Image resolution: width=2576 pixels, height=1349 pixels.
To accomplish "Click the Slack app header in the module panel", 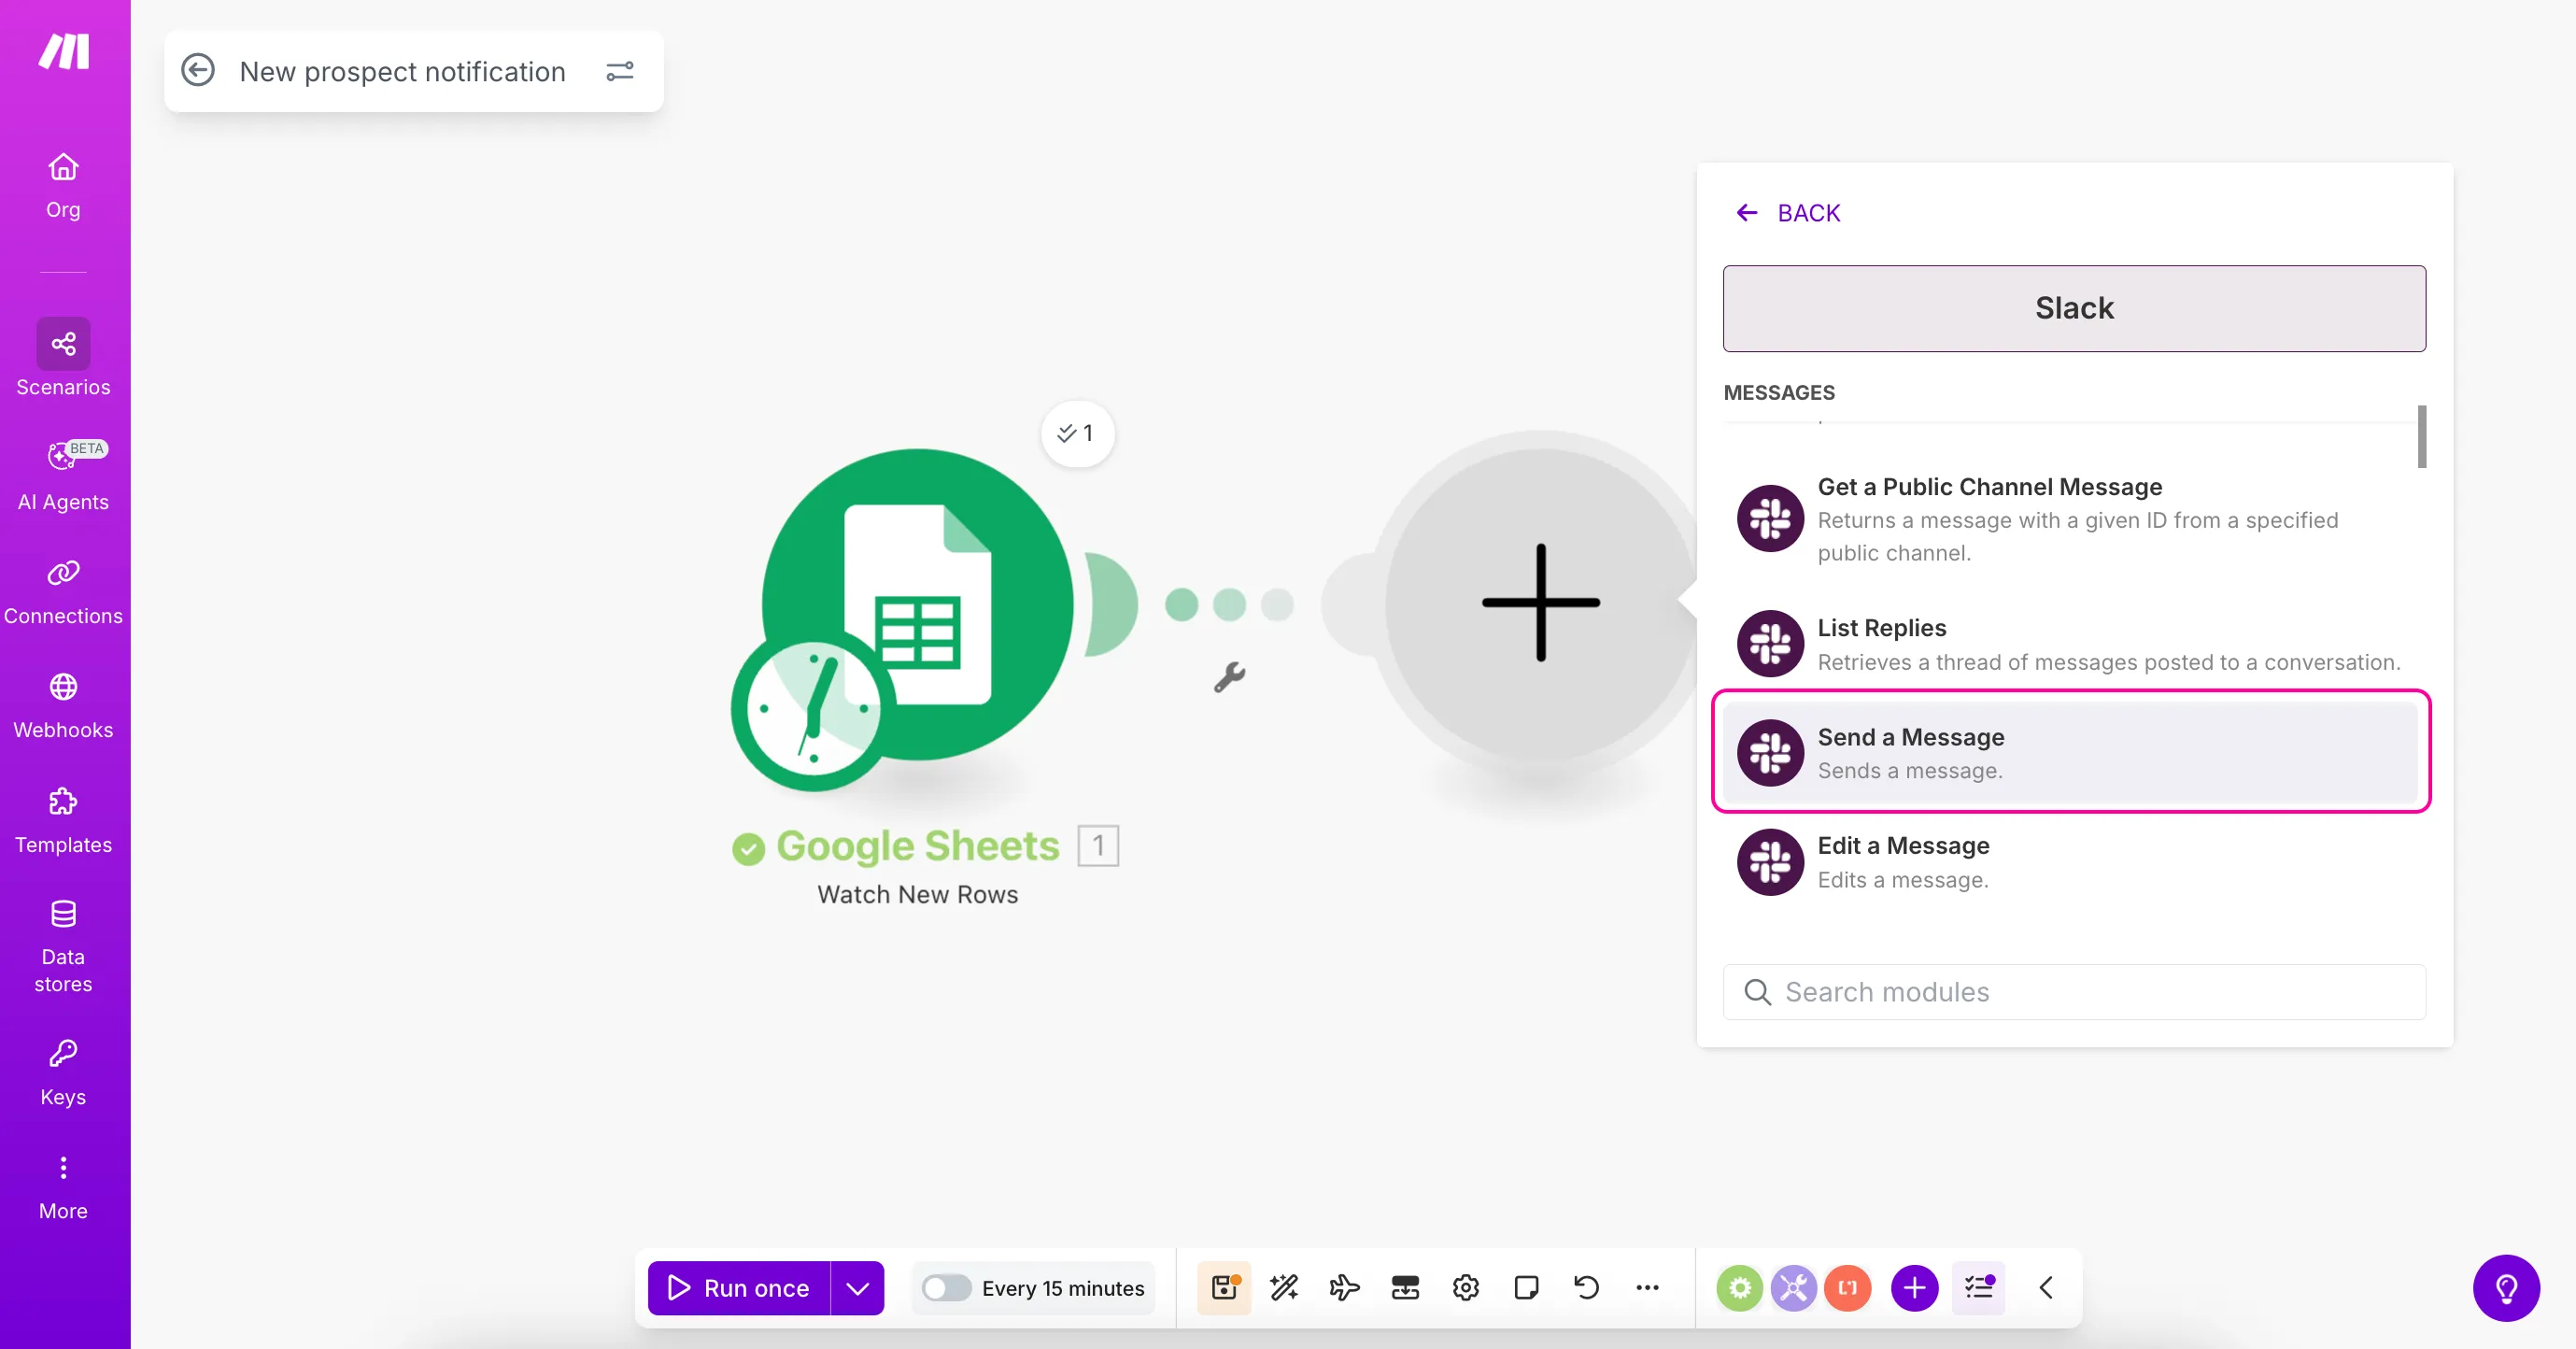I will coord(2074,308).
